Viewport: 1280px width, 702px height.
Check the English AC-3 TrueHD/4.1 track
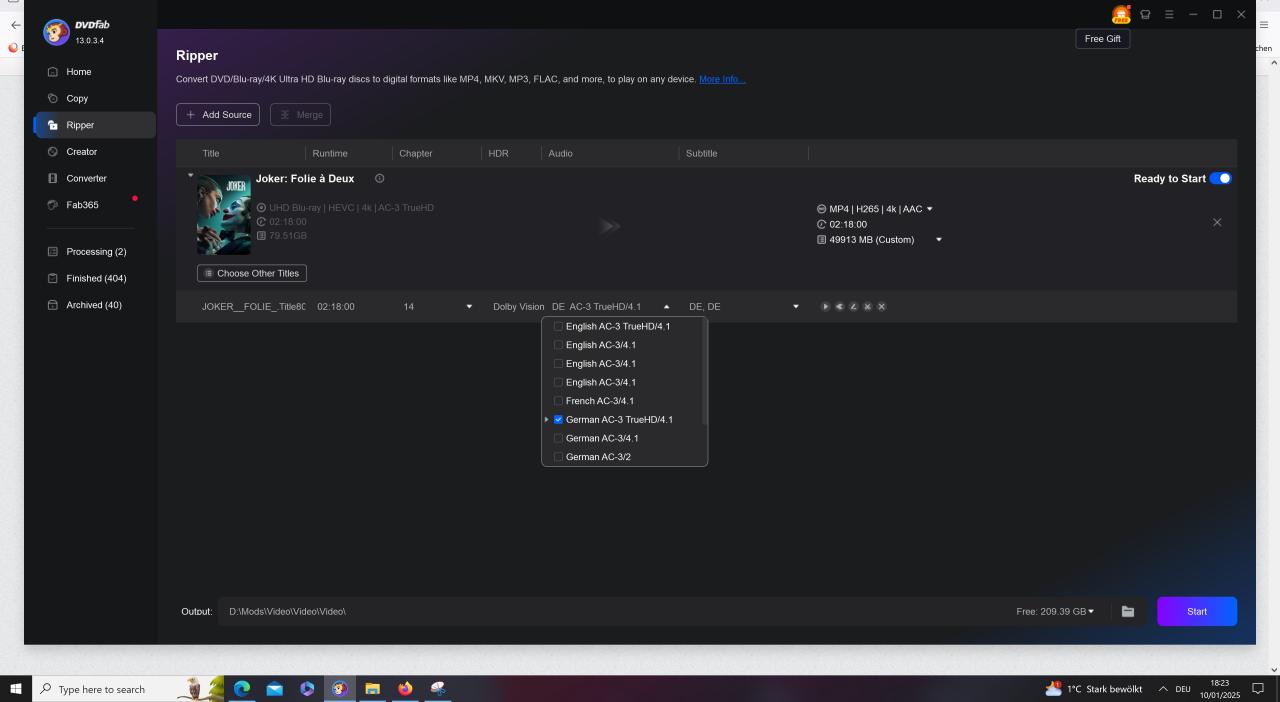tap(558, 327)
